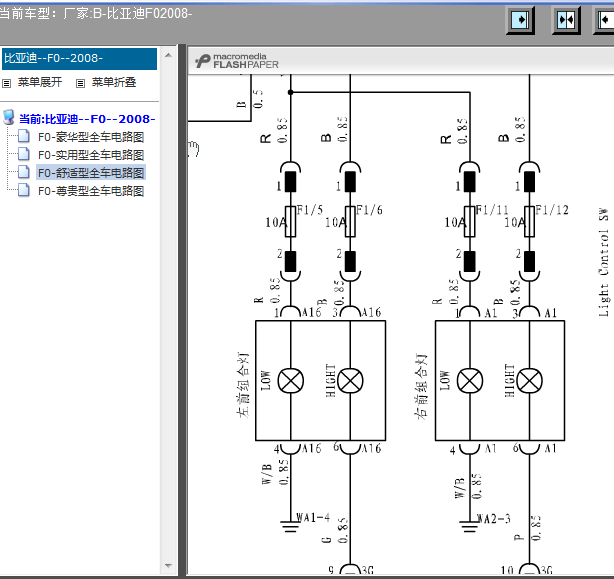Click LOW lamp symbol in 左前组合灯
The width and height of the screenshot is (614, 579).
point(291,381)
